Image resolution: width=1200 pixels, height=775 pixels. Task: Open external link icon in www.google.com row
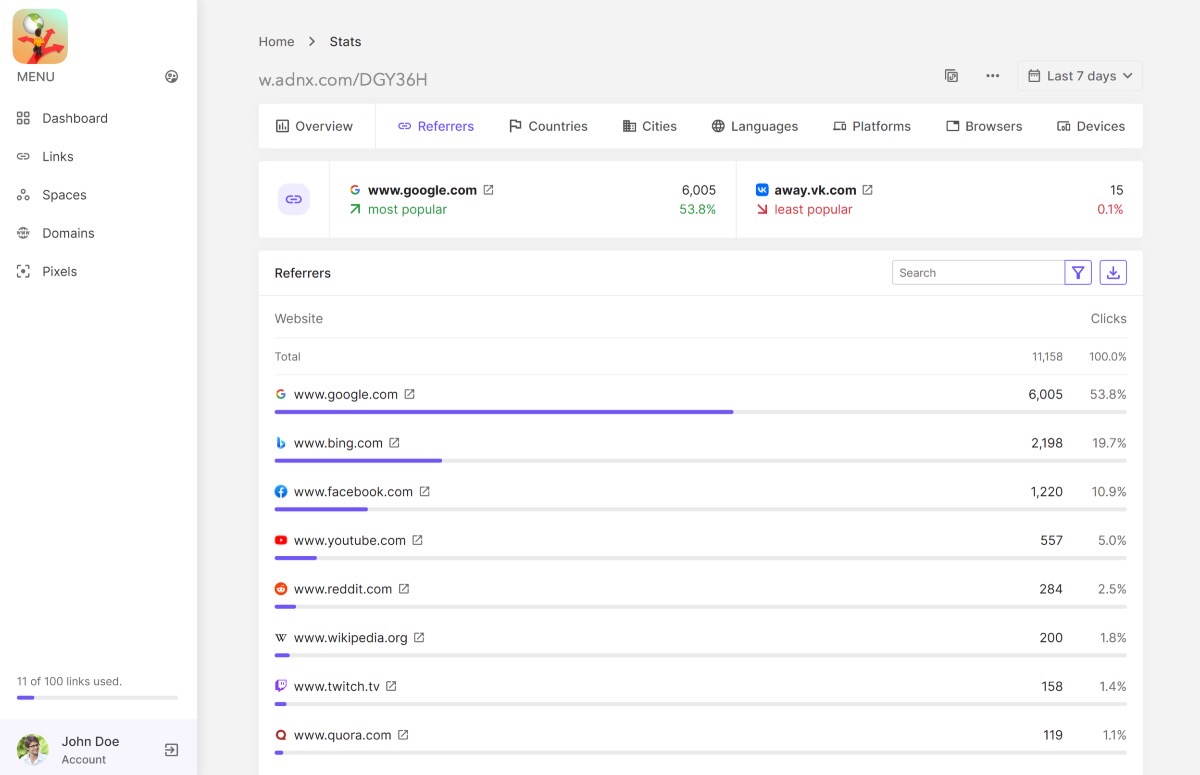409,394
